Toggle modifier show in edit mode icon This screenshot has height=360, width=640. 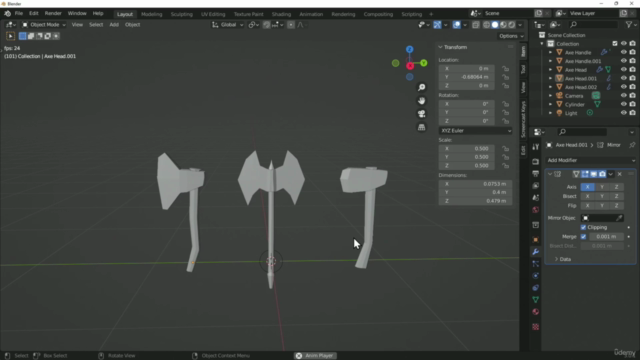coord(585,174)
